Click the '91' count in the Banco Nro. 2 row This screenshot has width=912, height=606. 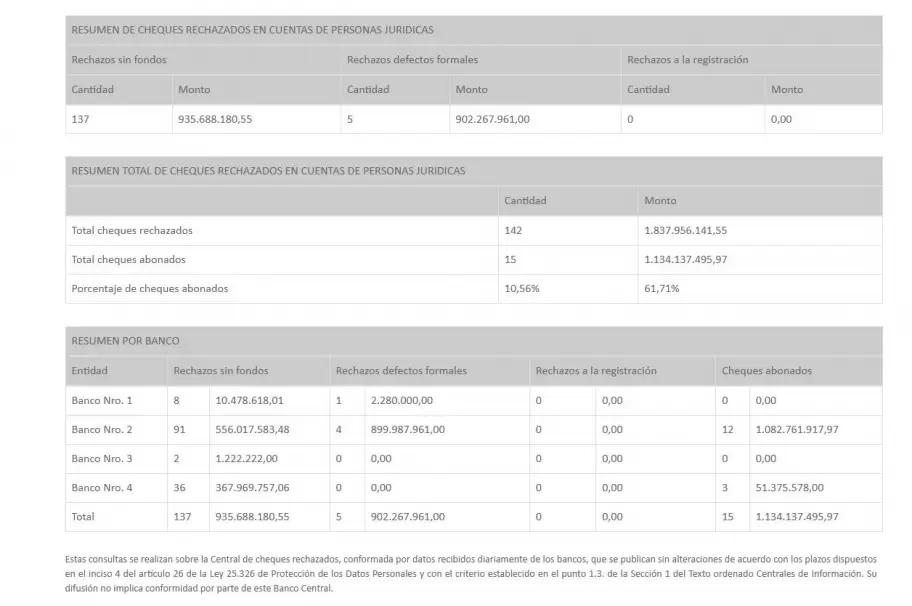coord(179,429)
